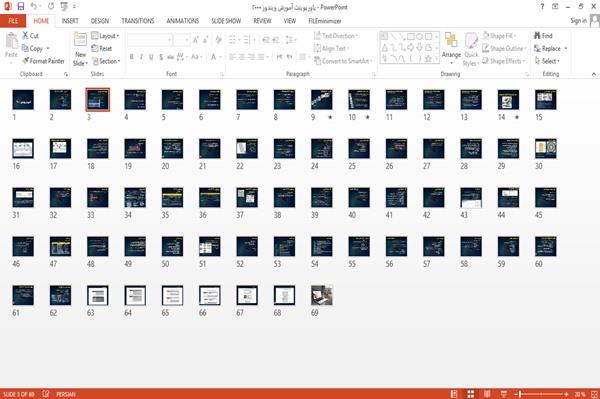Click the Quick Styles button
This screenshot has height=399, width=600.
point(471,50)
